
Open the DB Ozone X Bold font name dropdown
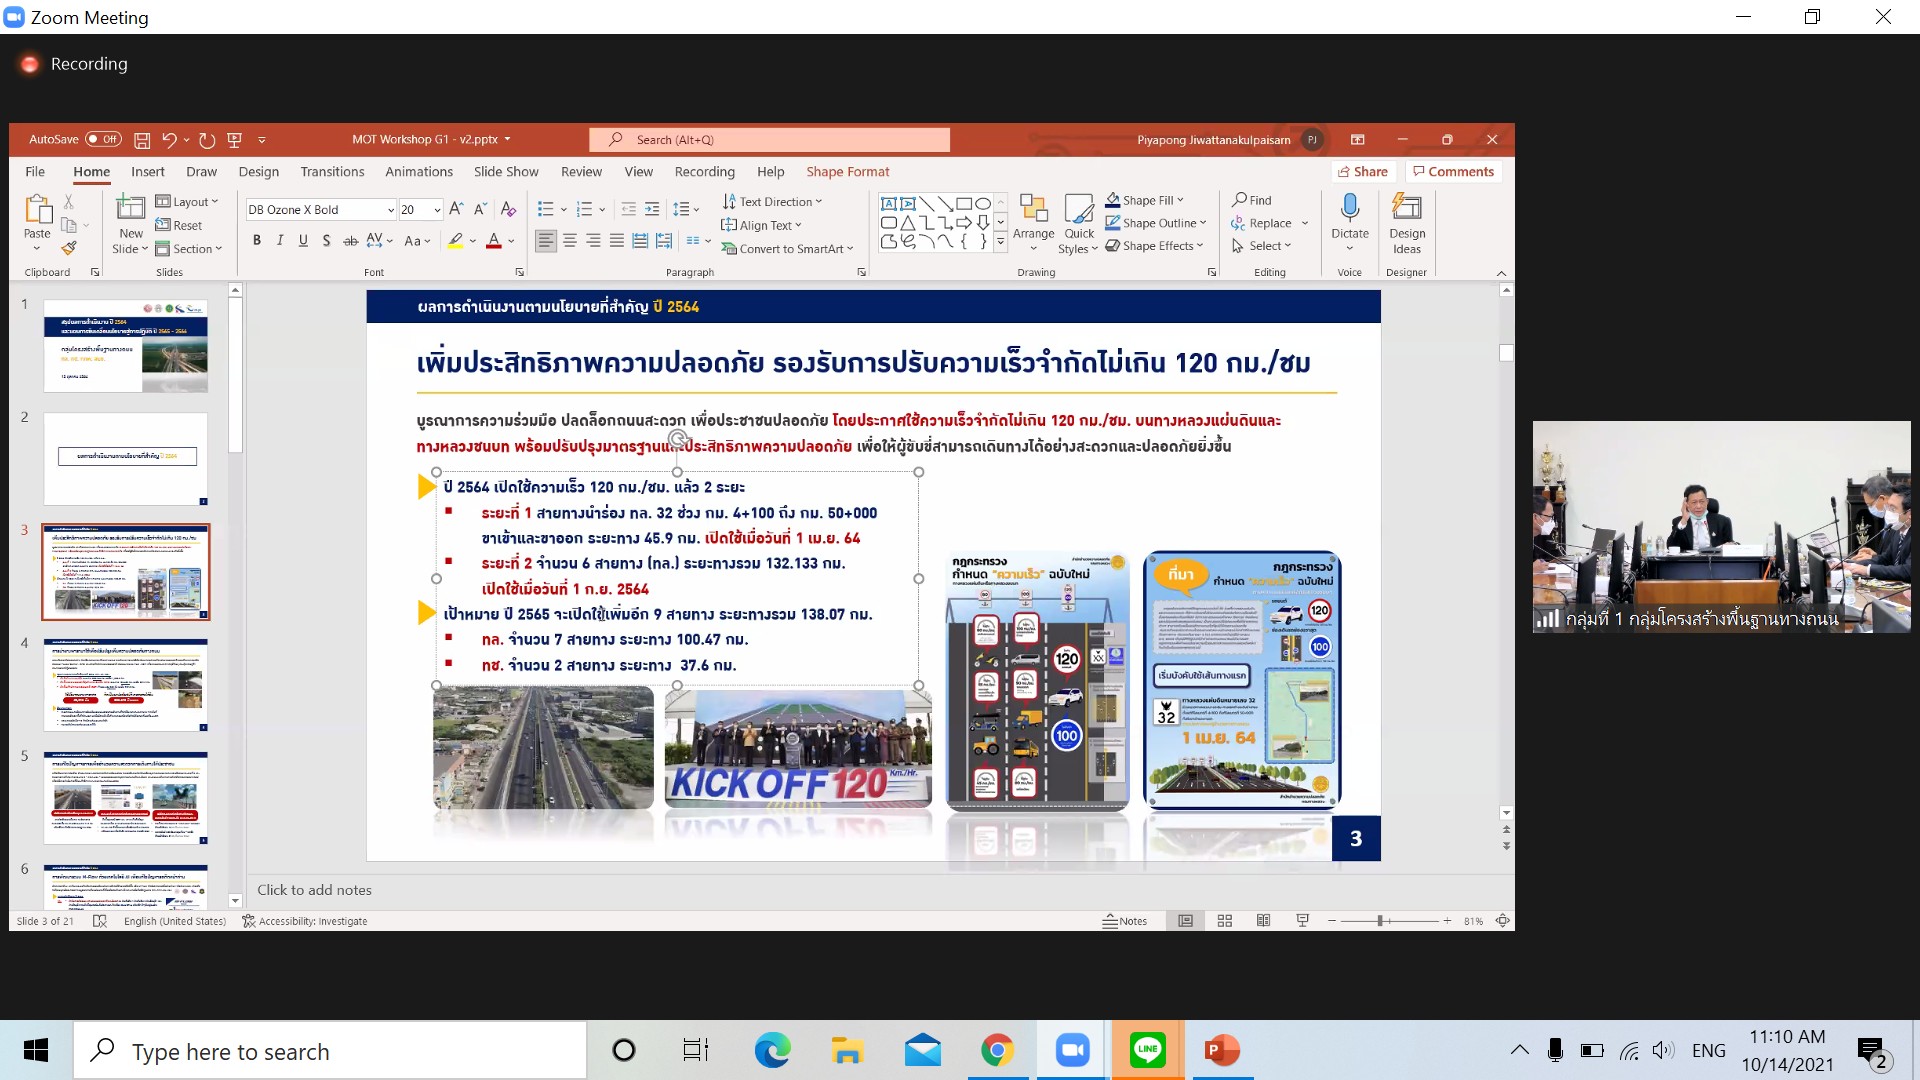390,210
